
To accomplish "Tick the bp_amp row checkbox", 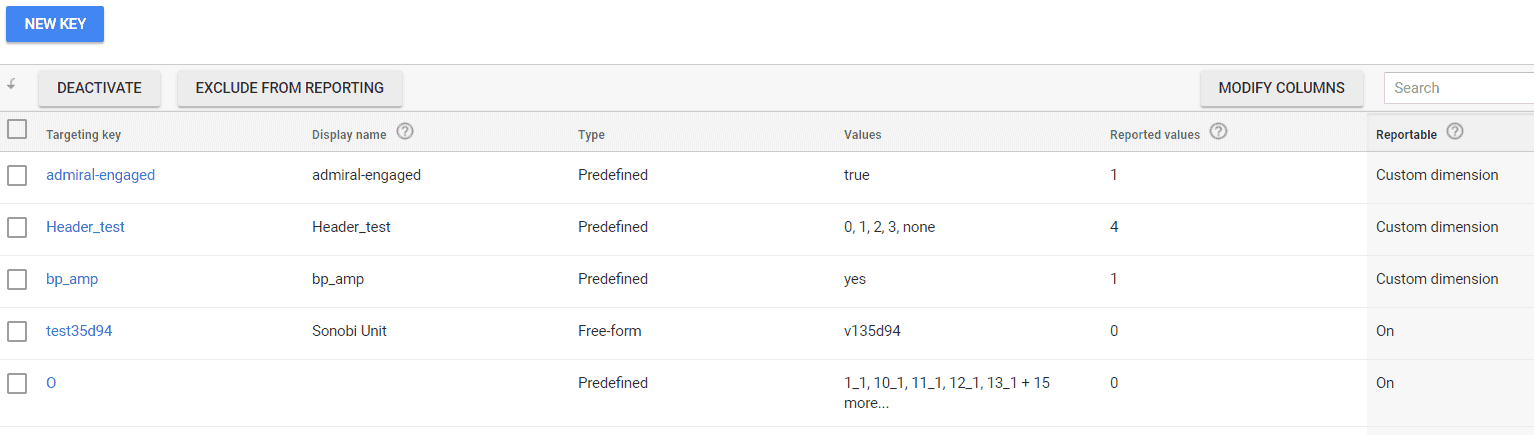I will (17, 279).
